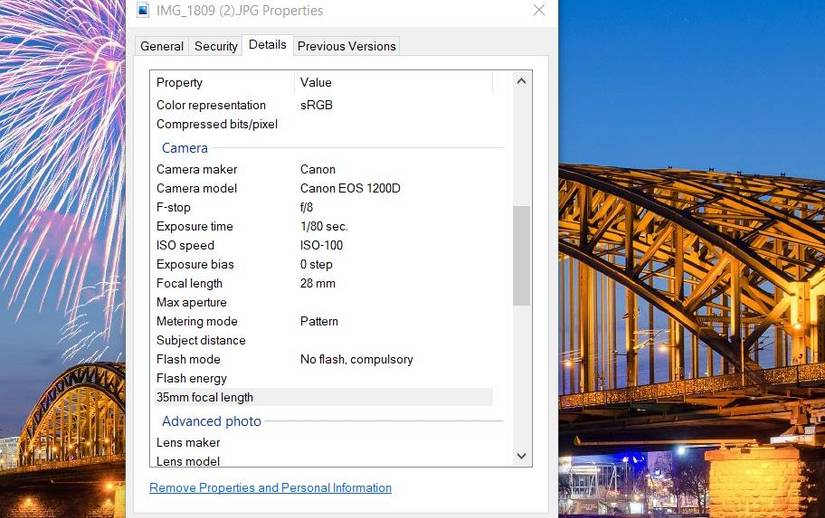Select the 35mm focal length row
This screenshot has height=518, width=825.
pyautogui.click(x=205, y=397)
